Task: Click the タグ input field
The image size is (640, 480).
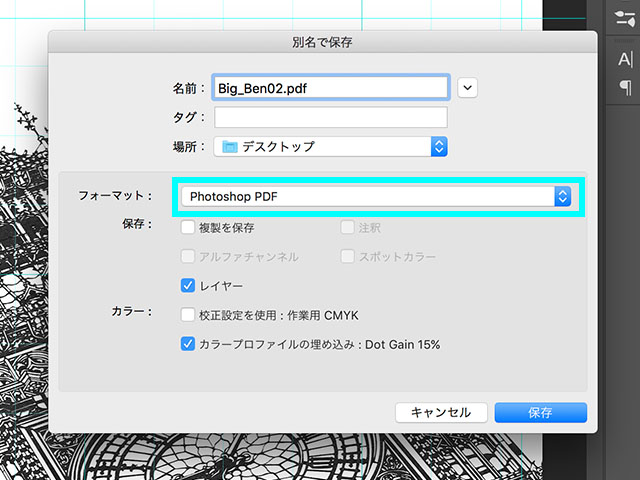Action: click(331, 117)
